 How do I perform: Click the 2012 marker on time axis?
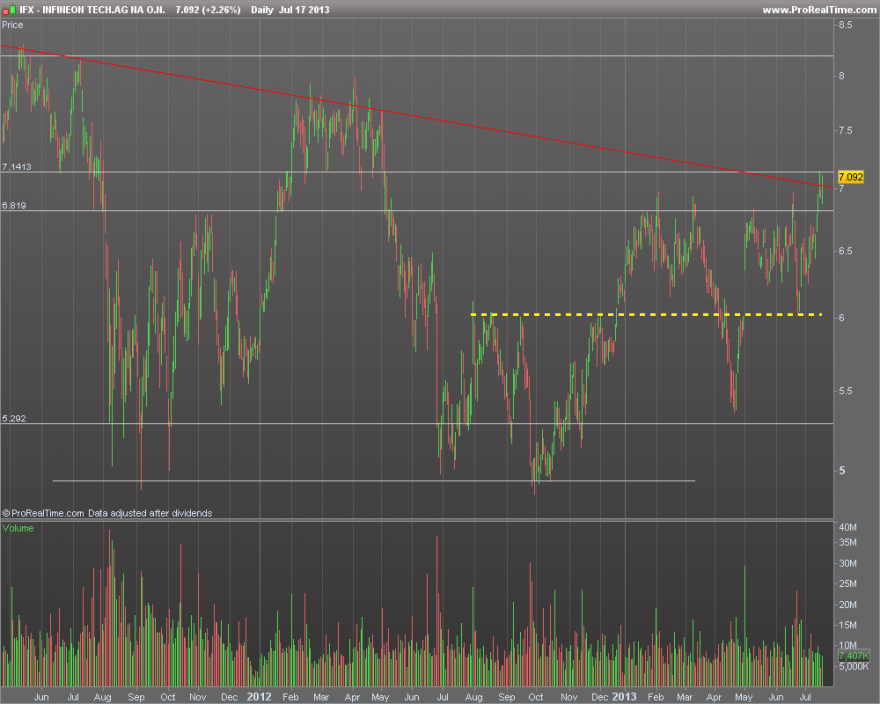pos(259,697)
